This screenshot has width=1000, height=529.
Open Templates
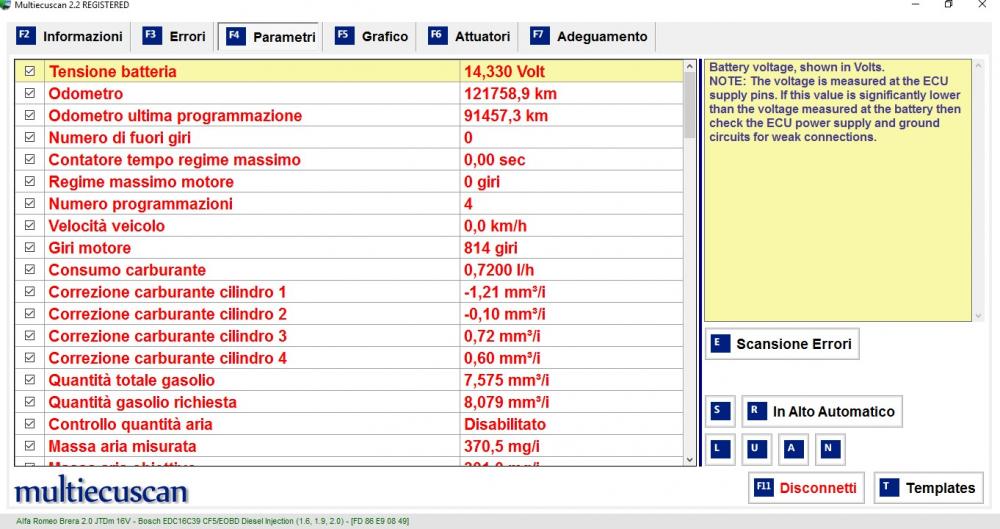[929, 488]
